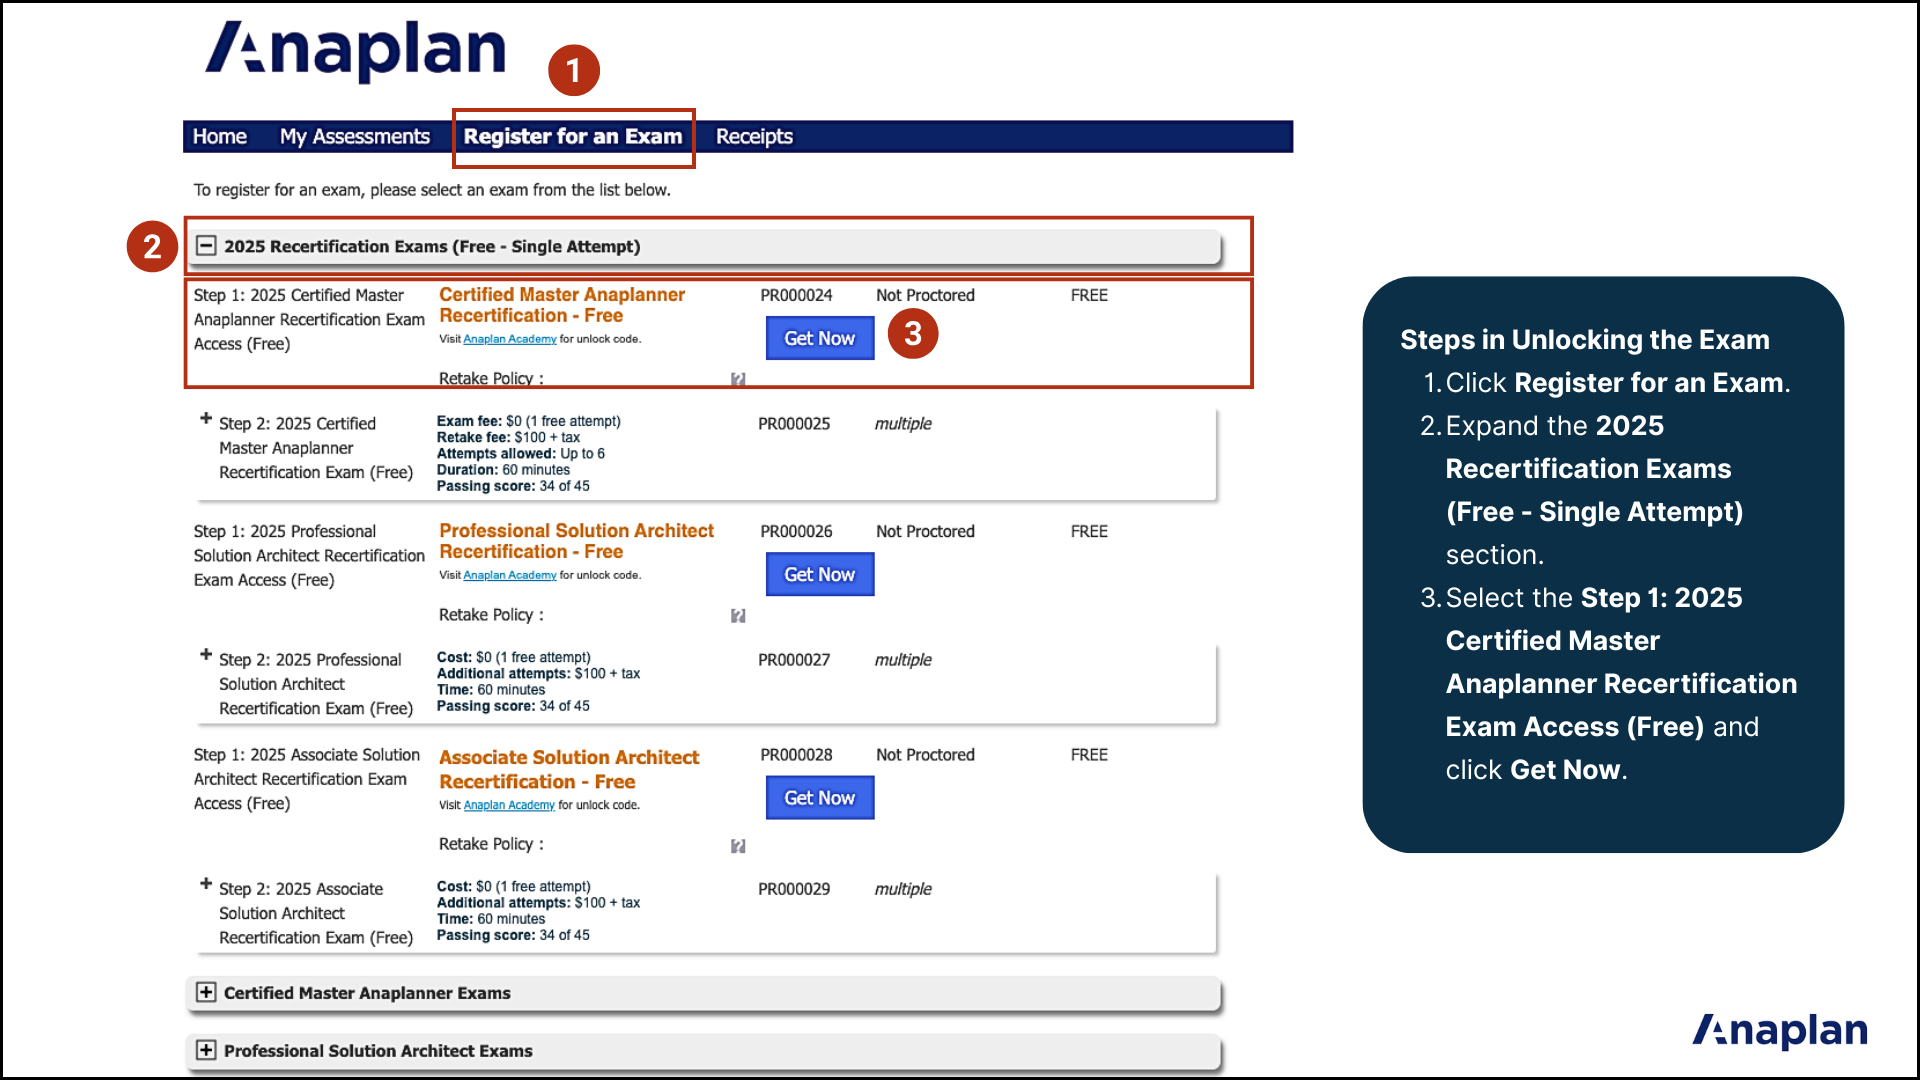Open the Home menu item
Image resolution: width=1920 pixels, height=1080 pixels.
coord(219,136)
